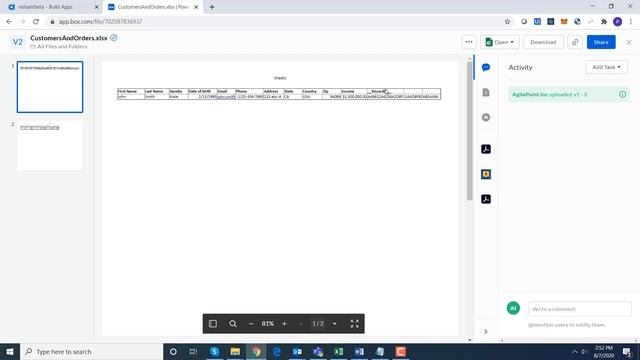Open a new browser tab

212,7
